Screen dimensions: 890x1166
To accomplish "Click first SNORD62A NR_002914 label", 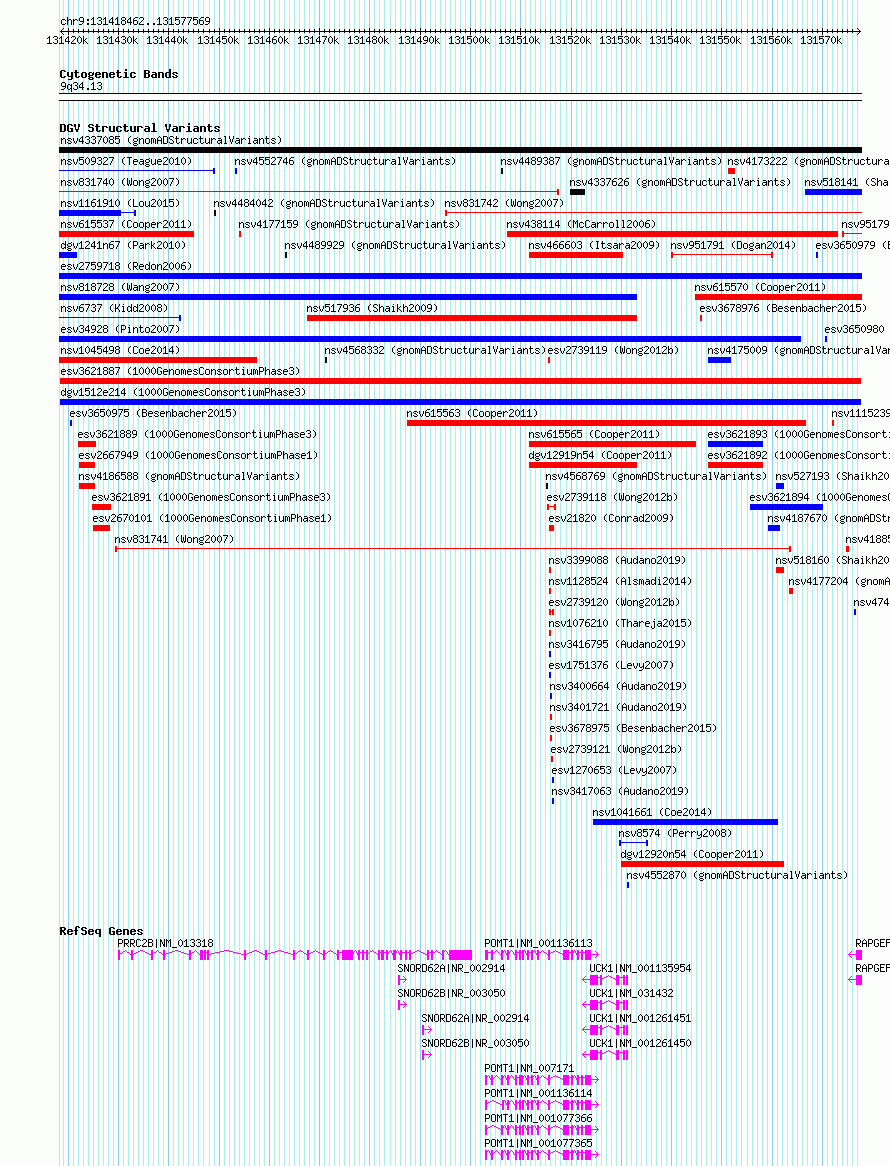I will [451, 968].
